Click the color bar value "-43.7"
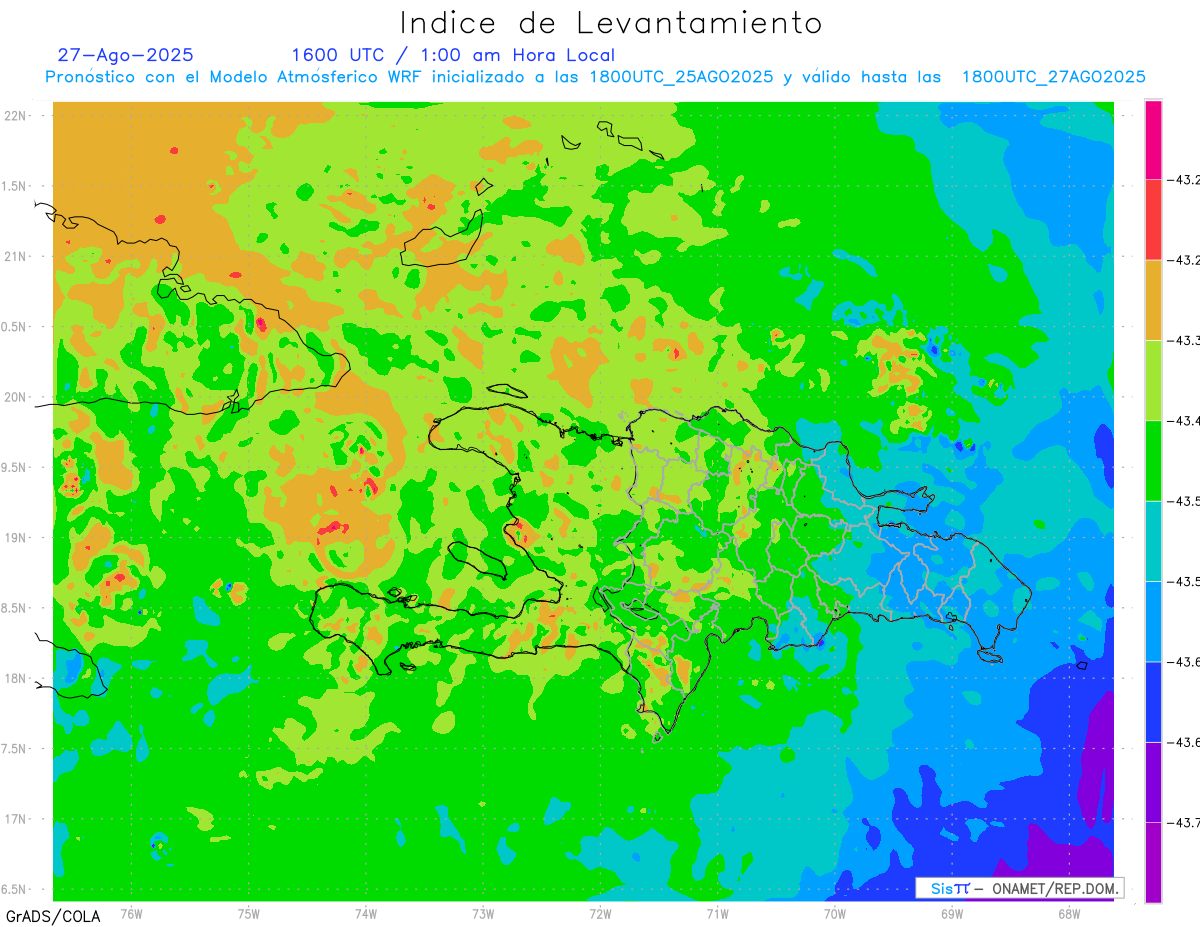Viewport: 1200px width, 927px height. point(1185,822)
